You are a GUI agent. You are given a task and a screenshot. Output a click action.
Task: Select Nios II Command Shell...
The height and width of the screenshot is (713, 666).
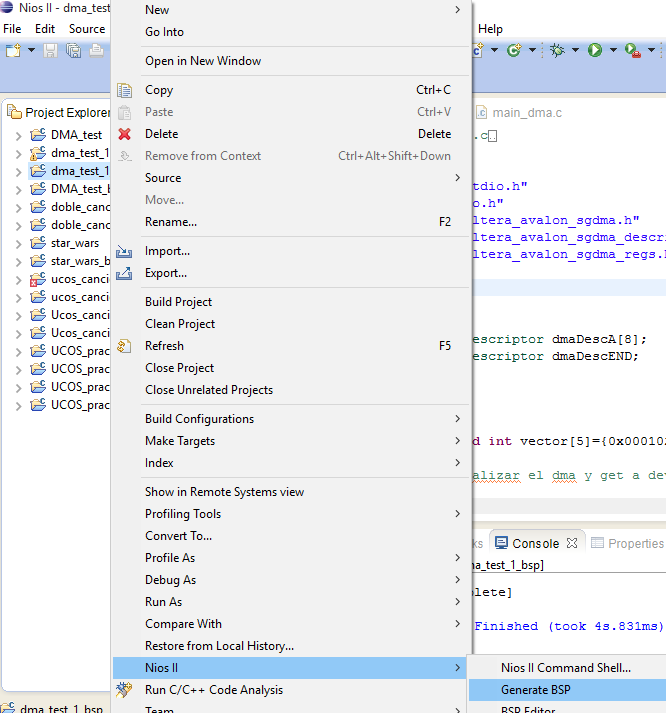tap(567, 668)
